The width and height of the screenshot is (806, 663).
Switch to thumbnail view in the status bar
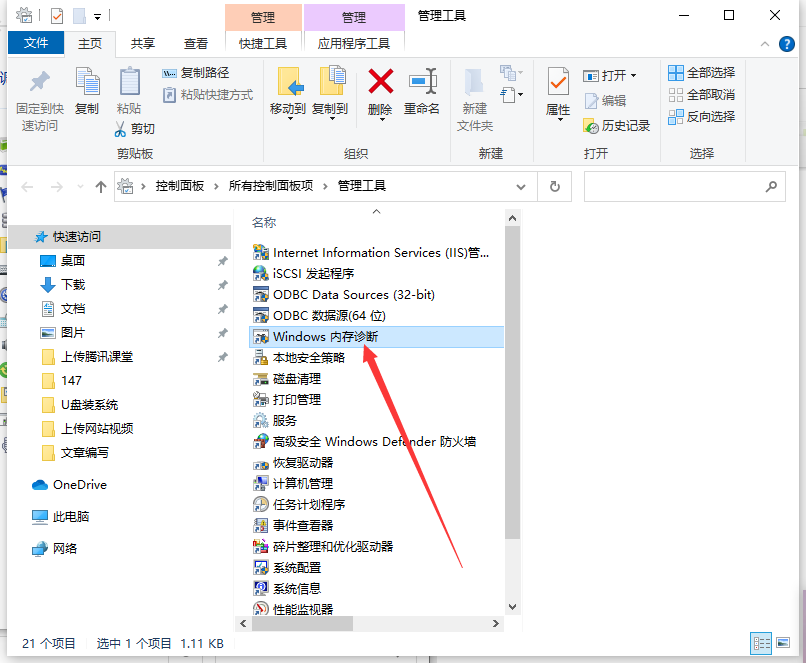point(784,643)
